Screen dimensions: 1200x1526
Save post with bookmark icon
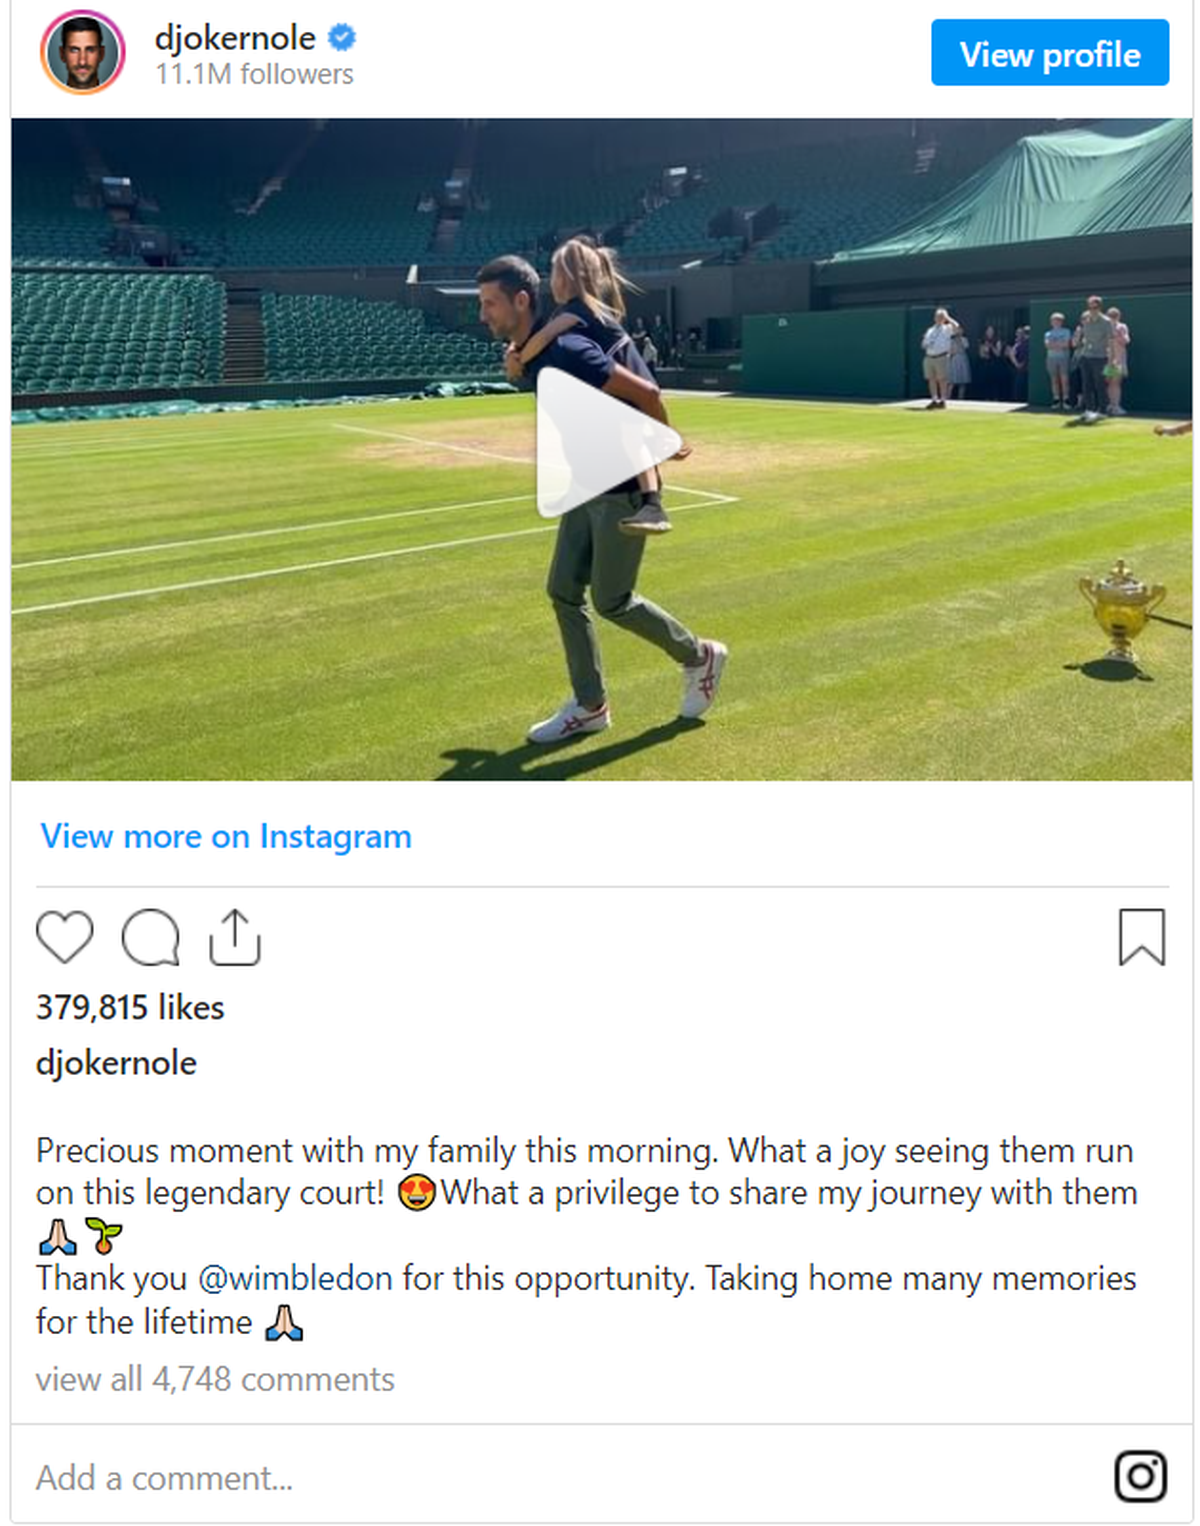coord(1142,937)
